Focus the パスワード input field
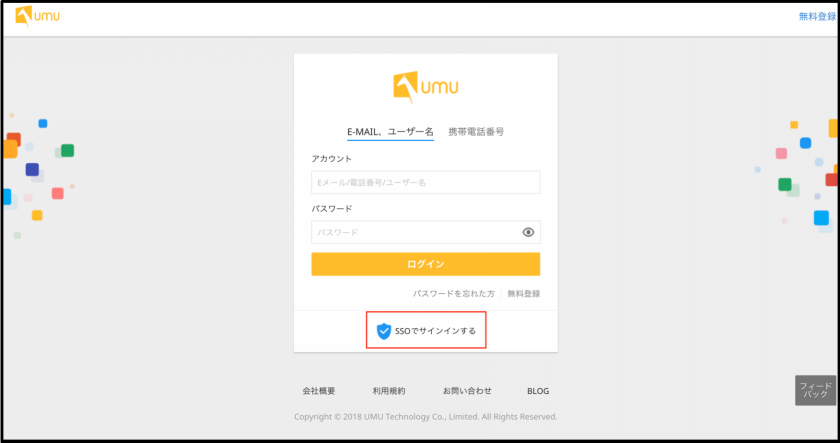 425,232
